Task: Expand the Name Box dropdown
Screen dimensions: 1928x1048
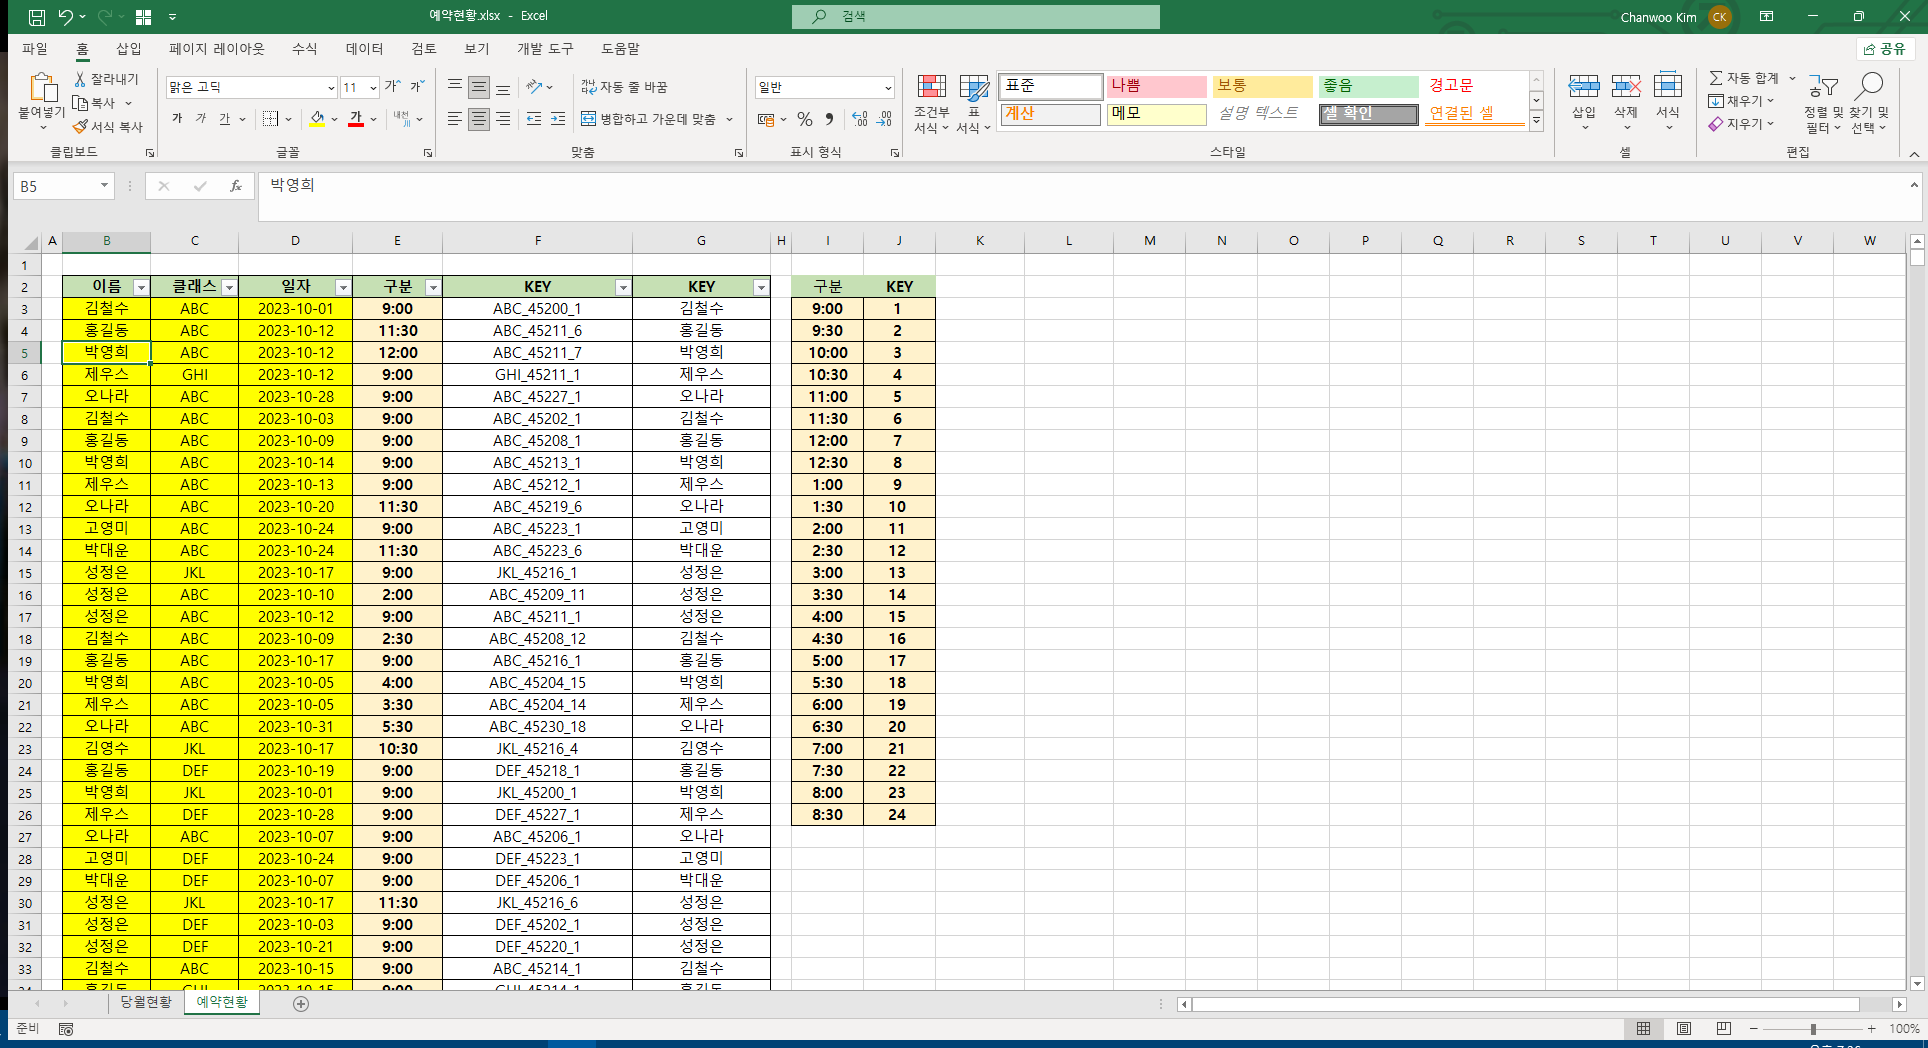Action: [104, 186]
